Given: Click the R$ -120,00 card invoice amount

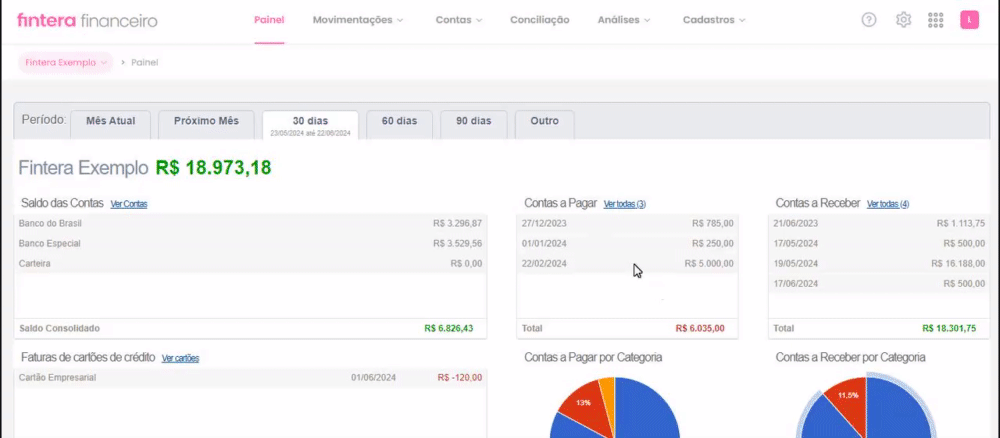Looking at the screenshot, I should [x=460, y=377].
